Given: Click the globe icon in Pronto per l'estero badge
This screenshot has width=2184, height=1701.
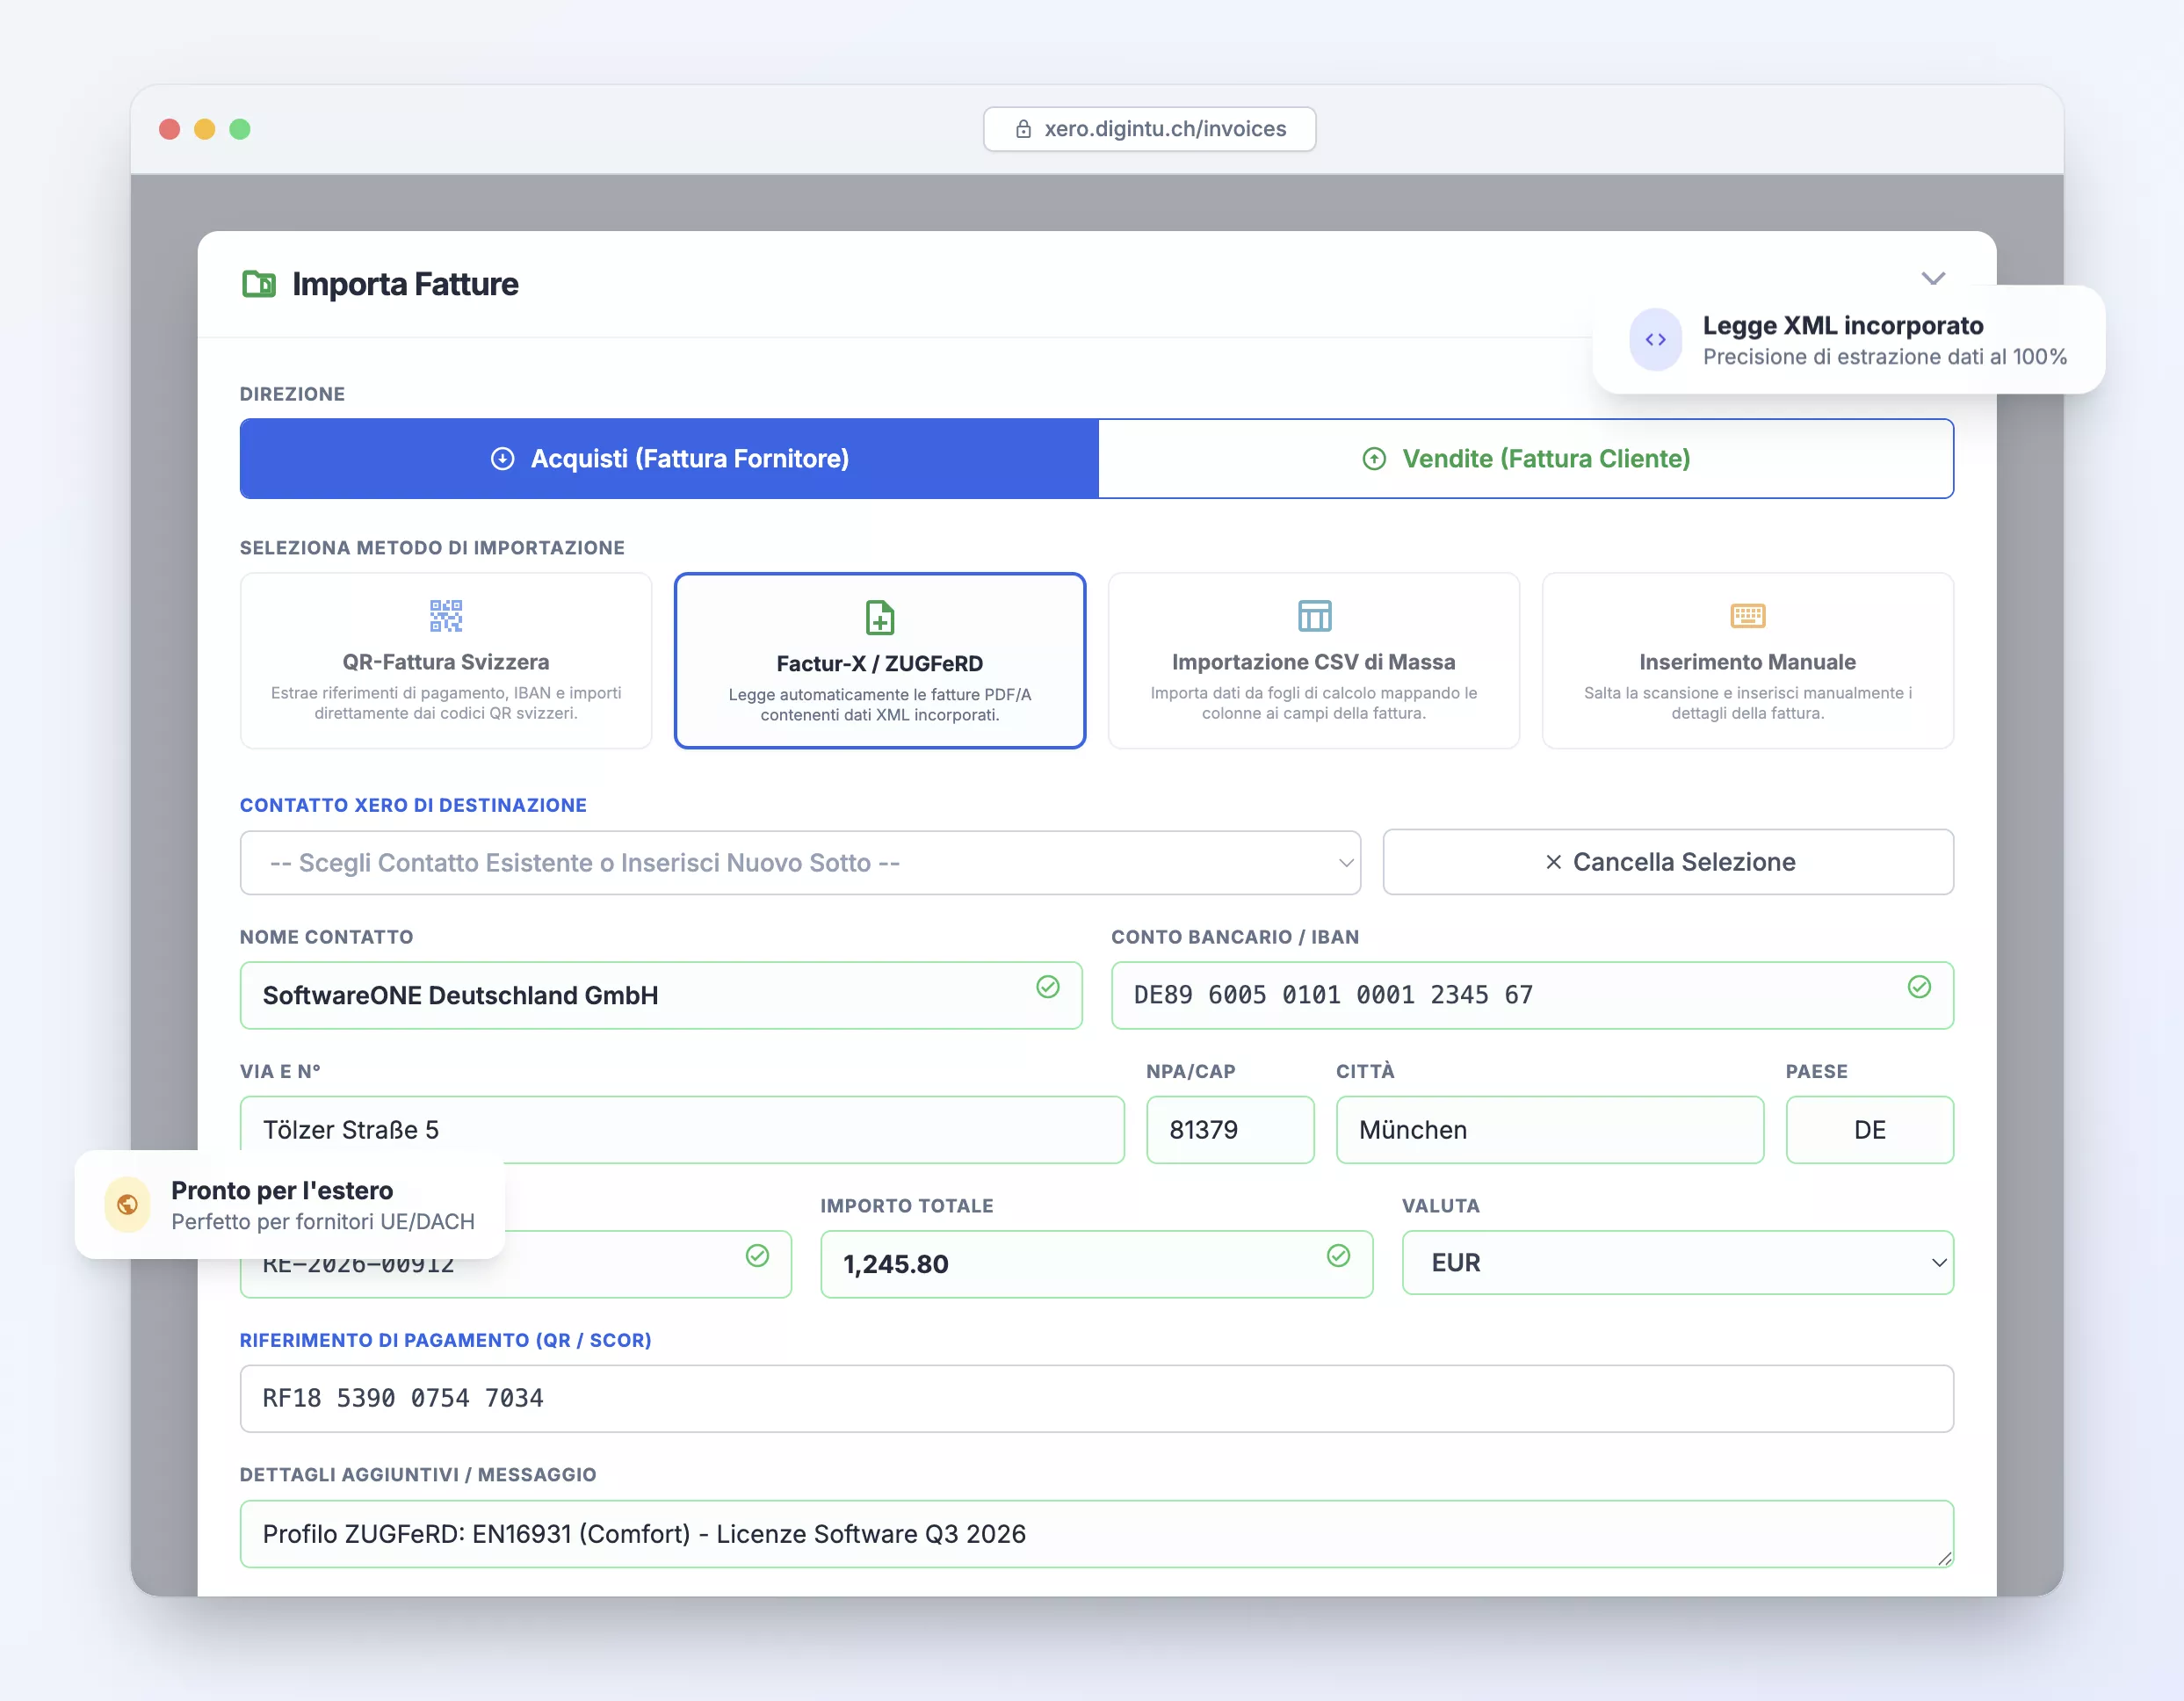Looking at the screenshot, I should click(127, 1205).
